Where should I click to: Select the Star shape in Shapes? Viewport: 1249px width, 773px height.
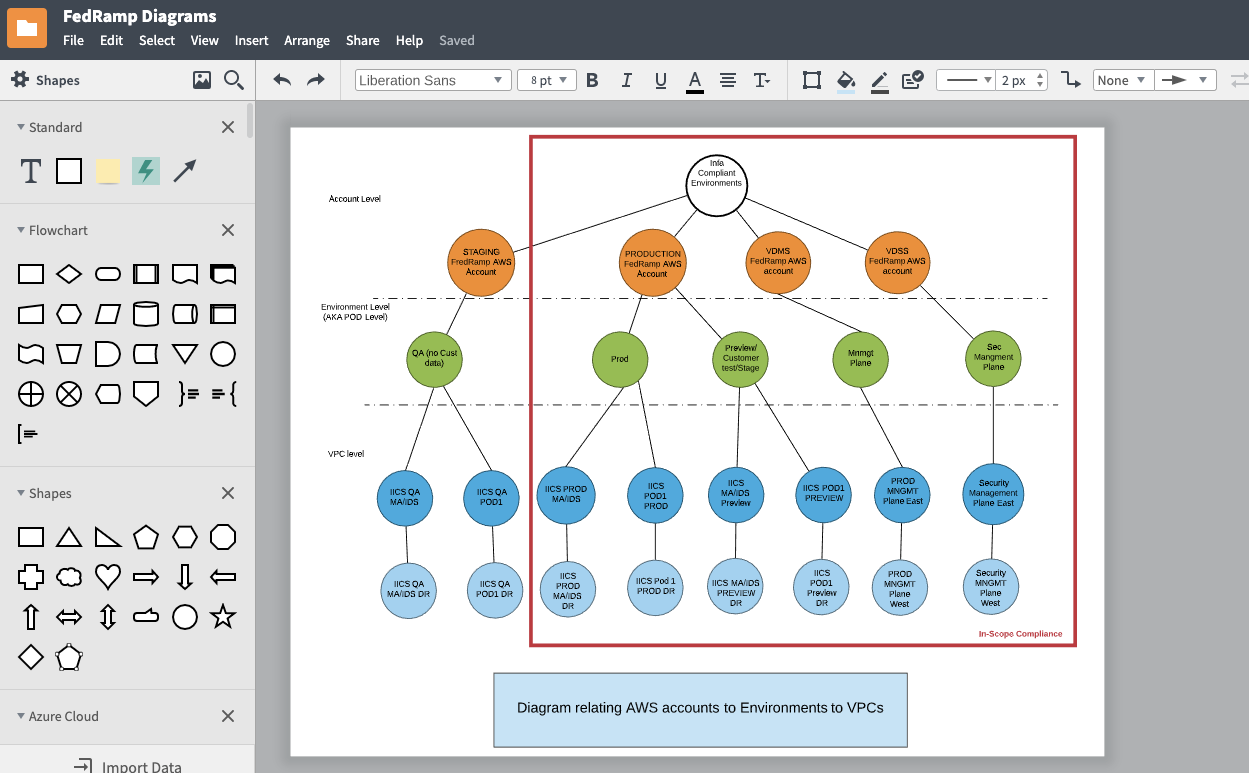(x=223, y=616)
